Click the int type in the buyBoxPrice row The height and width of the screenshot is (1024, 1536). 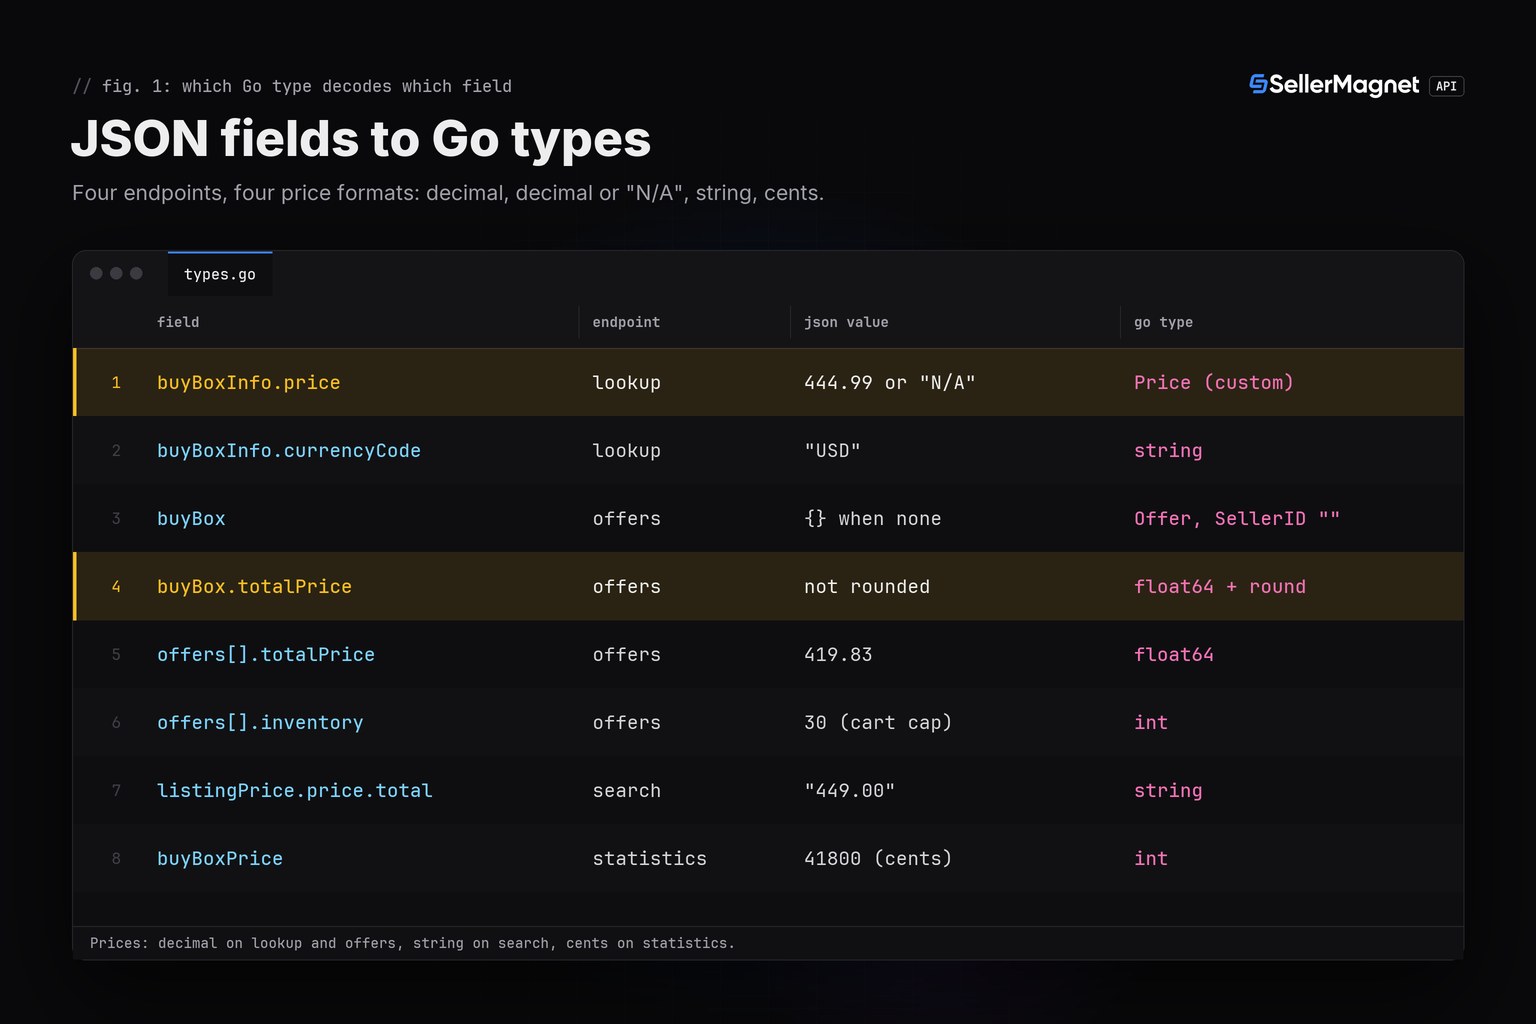[x=1151, y=858]
